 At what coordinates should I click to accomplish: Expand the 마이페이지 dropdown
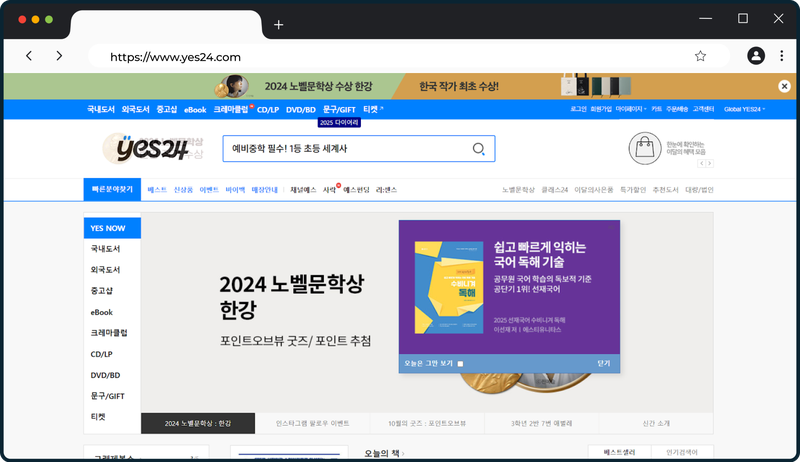point(631,109)
